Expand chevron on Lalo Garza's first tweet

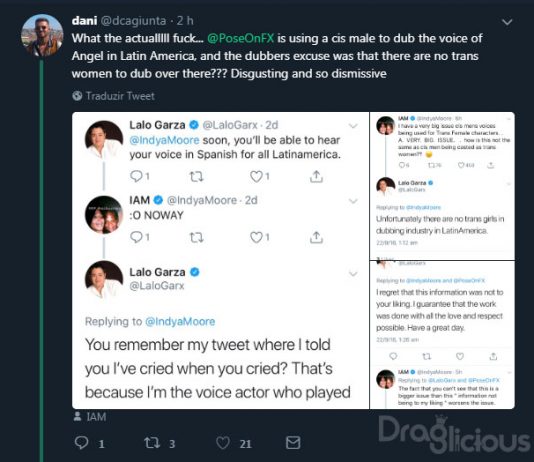click(x=353, y=126)
